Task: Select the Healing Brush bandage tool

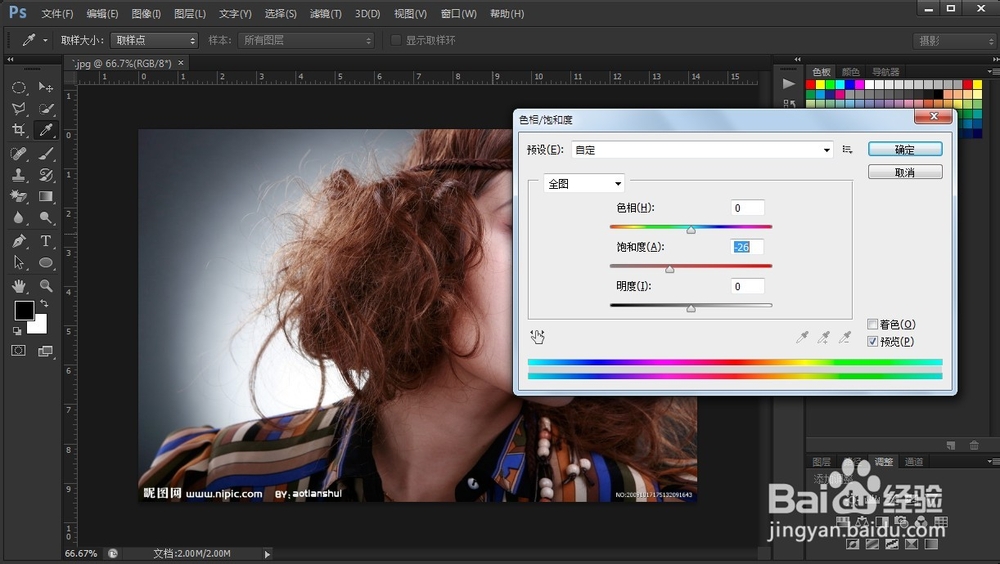Action: pos(18,154)
